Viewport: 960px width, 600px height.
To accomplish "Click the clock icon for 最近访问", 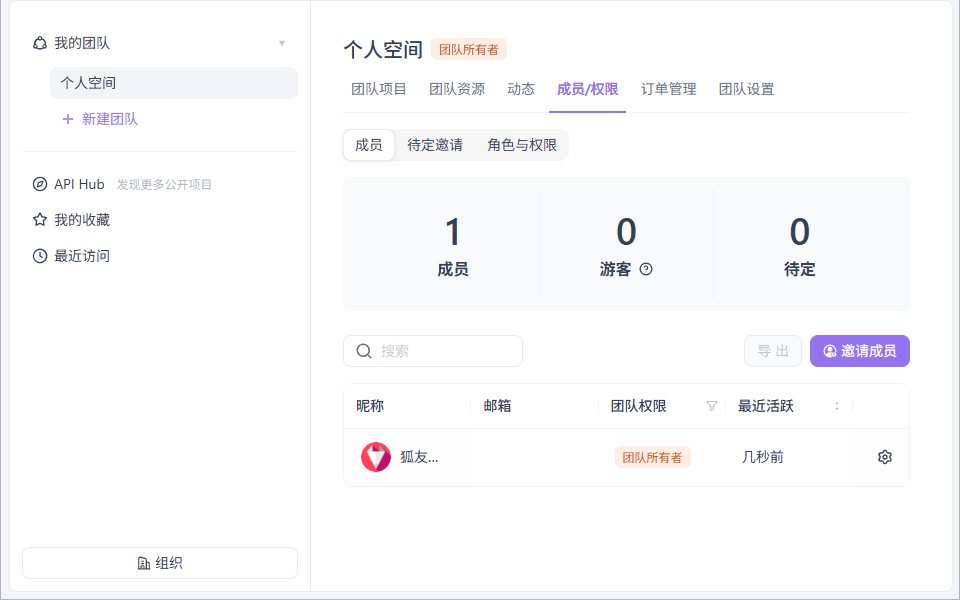I will (40, 256).
